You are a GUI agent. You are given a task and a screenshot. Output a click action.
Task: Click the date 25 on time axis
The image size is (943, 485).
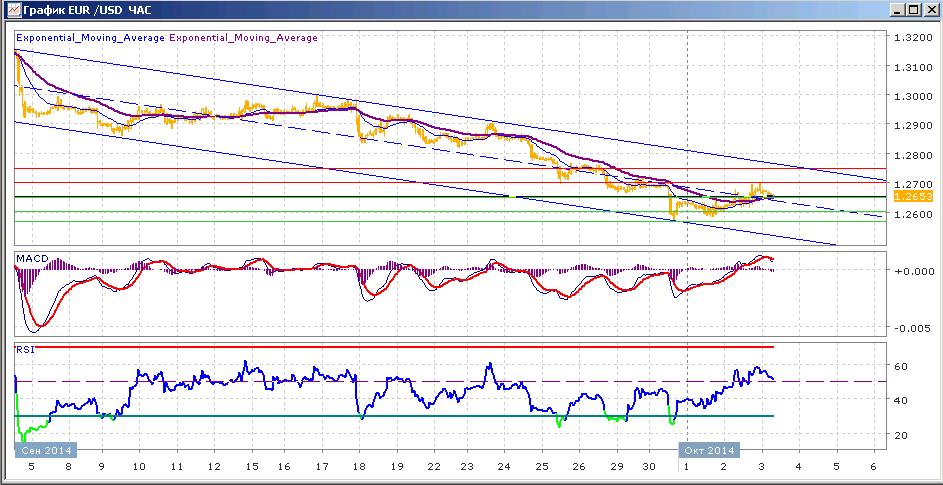click(541, 466)
